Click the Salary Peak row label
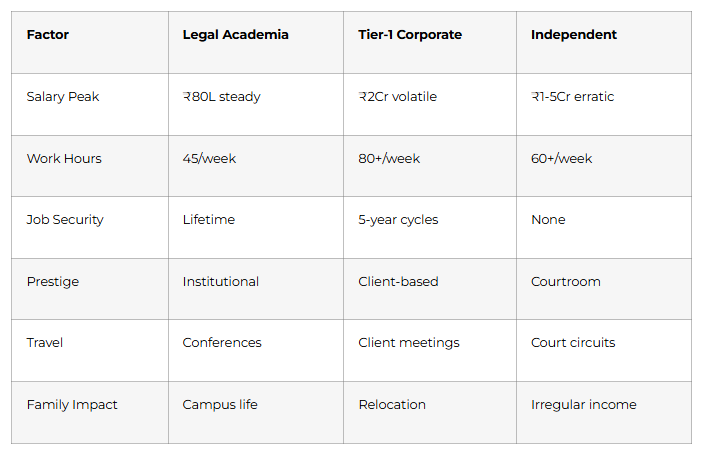 63,97
